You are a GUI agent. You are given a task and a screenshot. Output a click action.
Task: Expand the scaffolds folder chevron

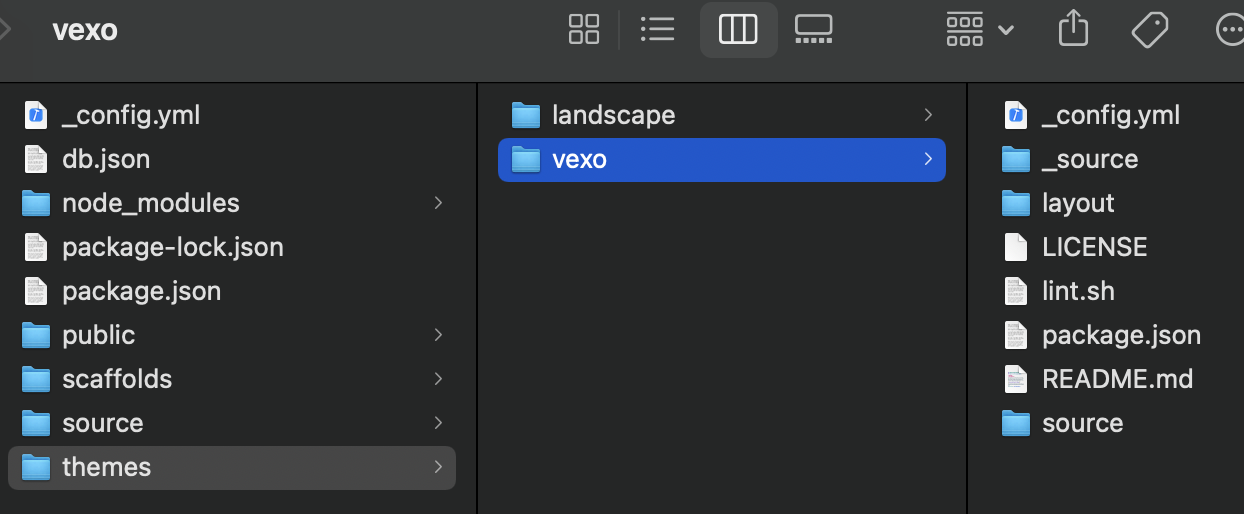[x=438, y=379]
